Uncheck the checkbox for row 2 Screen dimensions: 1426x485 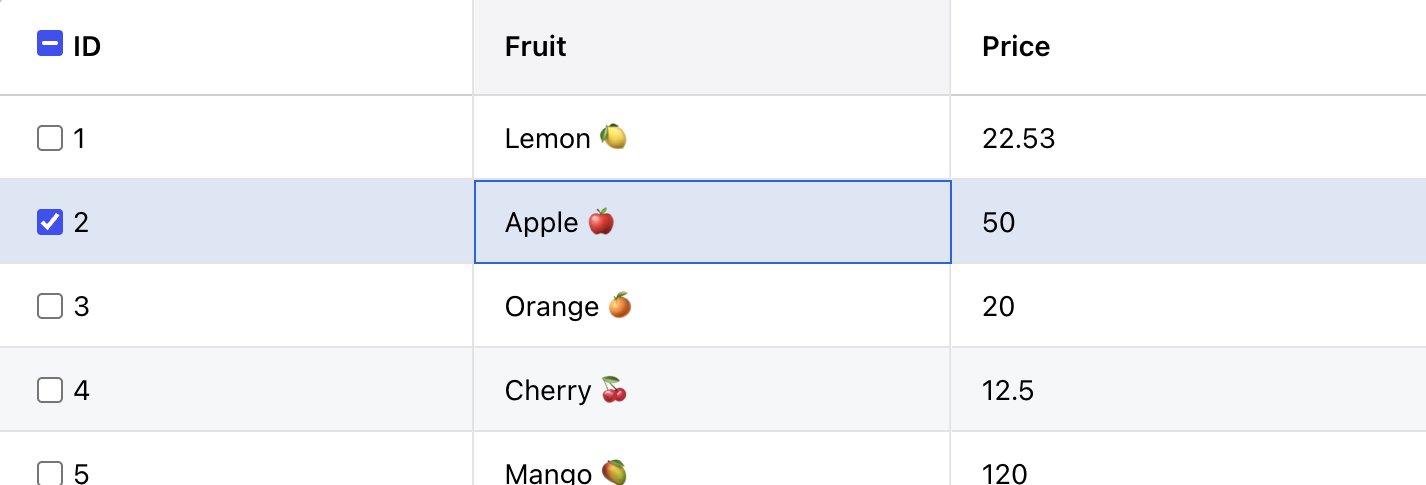(50, 222)
